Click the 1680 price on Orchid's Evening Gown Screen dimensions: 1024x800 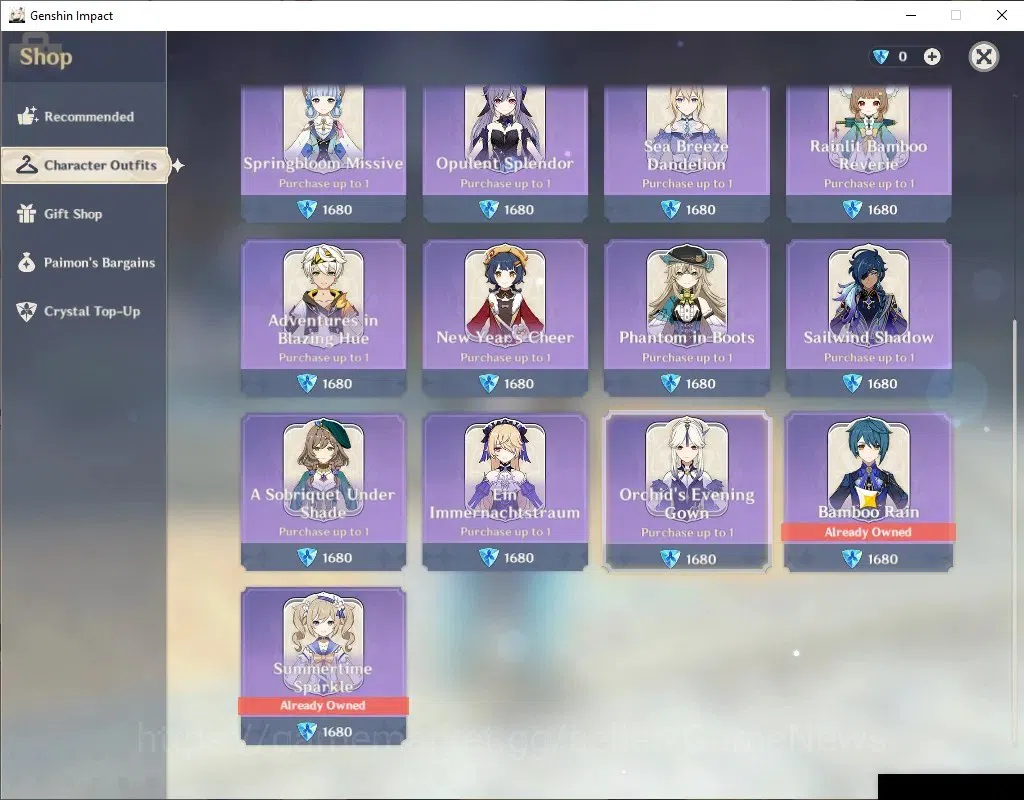701,559
